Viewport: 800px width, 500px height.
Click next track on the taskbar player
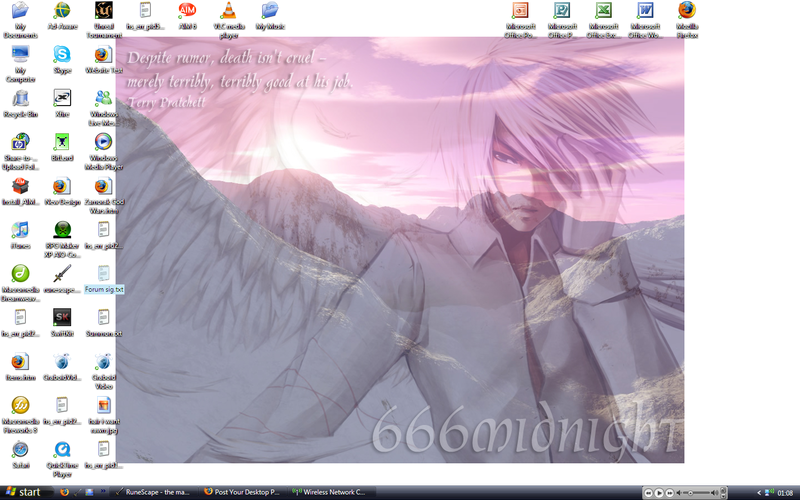pos(669,493)
